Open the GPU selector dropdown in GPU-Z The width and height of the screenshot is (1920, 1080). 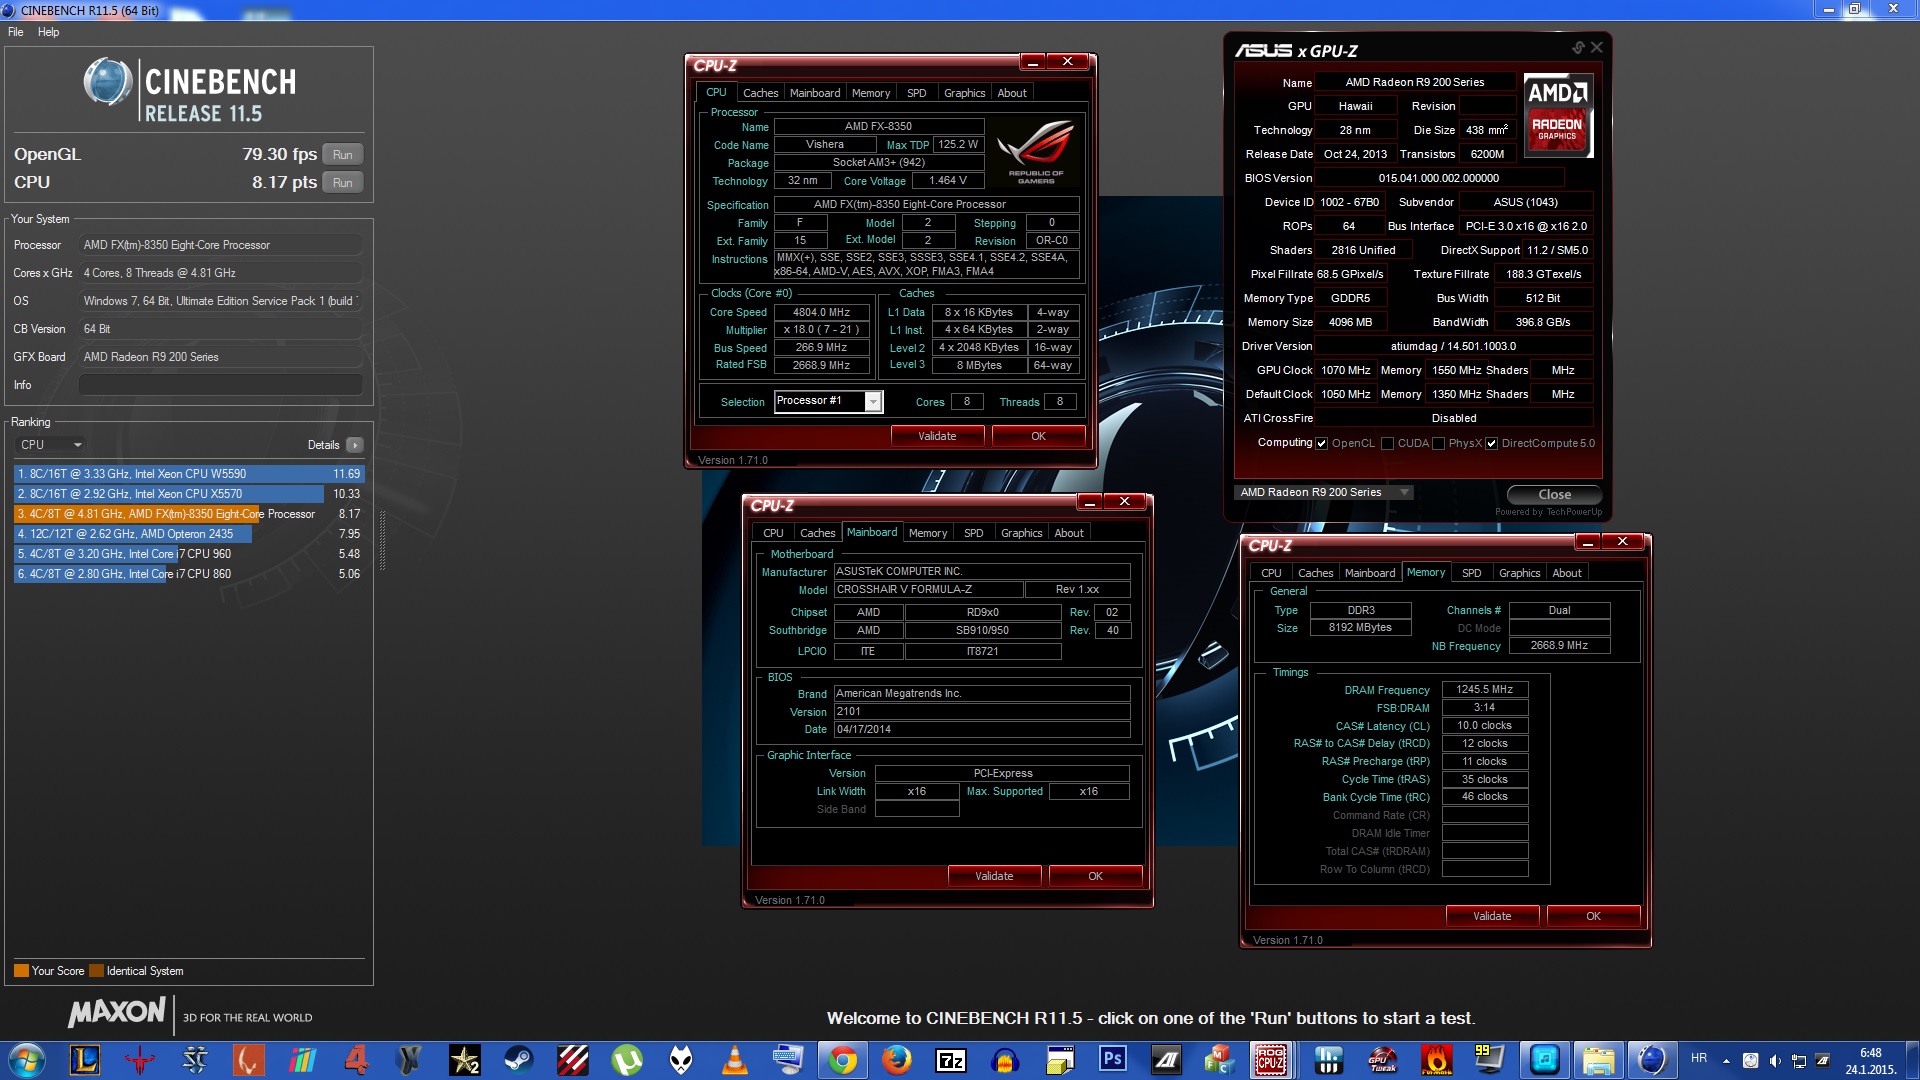pyautogui.click(x=1325, y=492)
